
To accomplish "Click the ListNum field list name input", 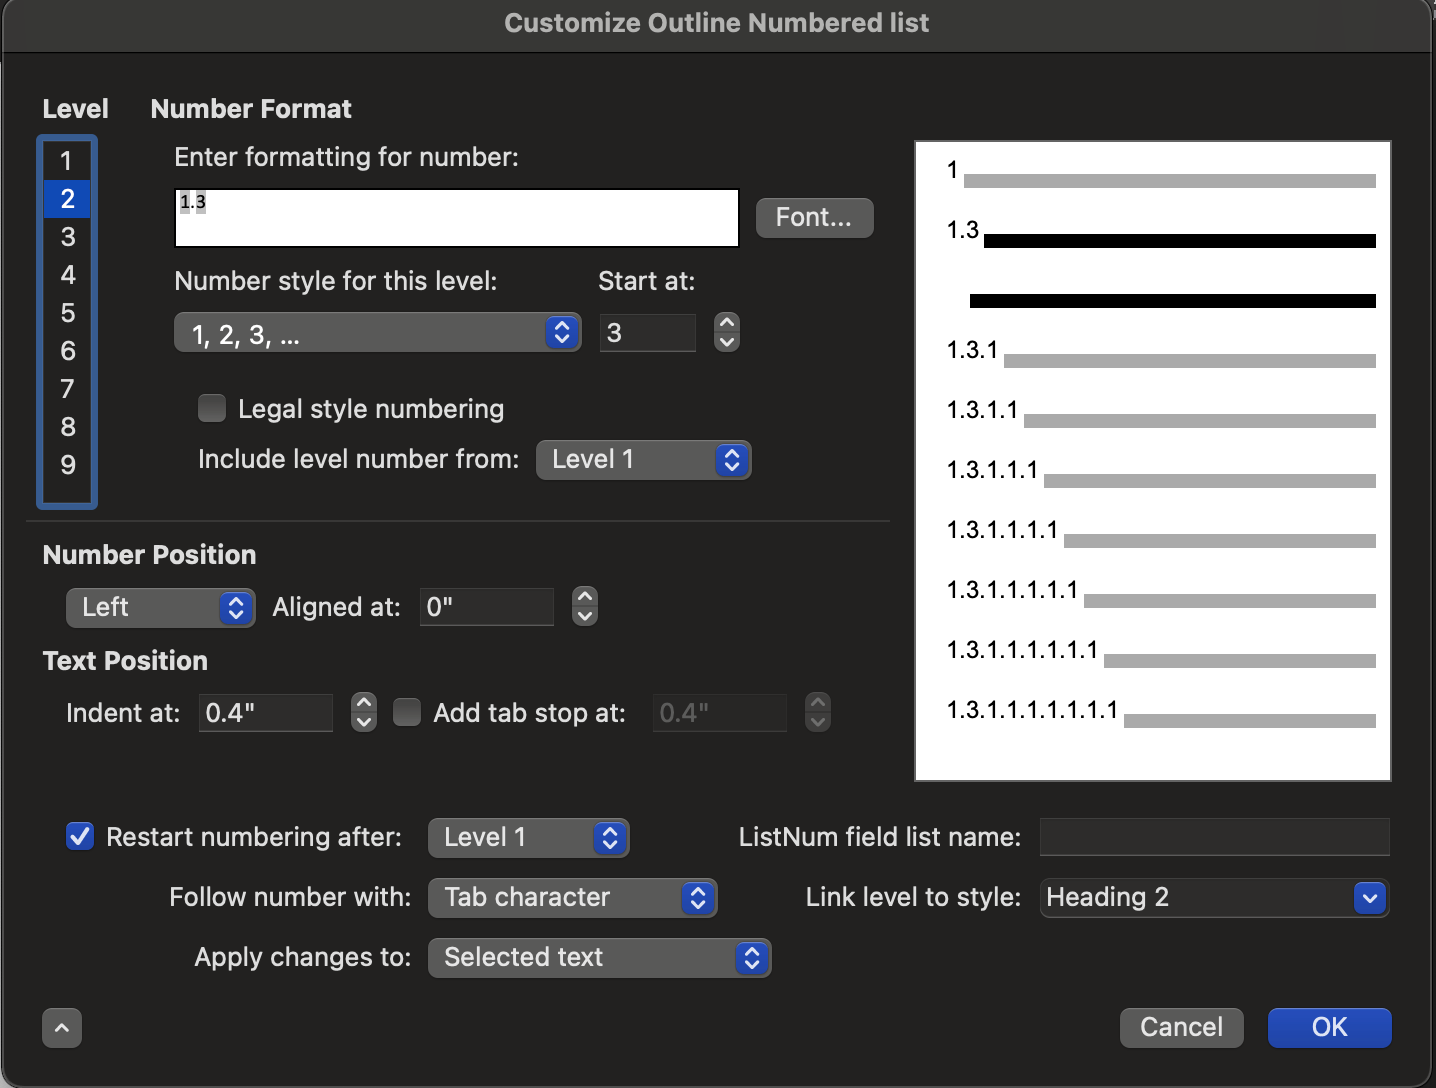I will coord(1215,837).
